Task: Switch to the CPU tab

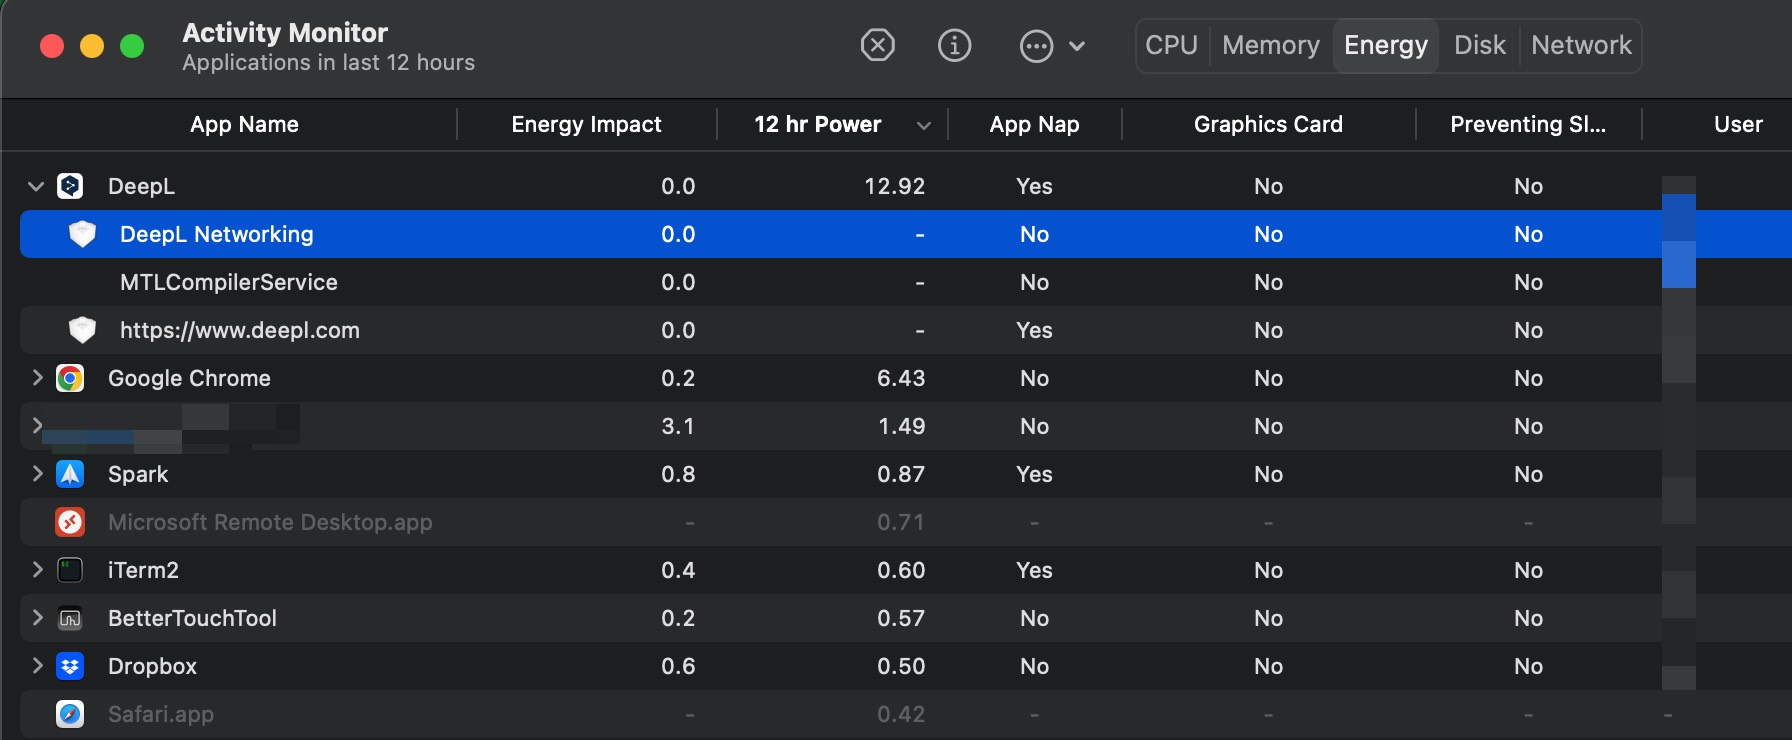Action: [x=1171, y=45]
